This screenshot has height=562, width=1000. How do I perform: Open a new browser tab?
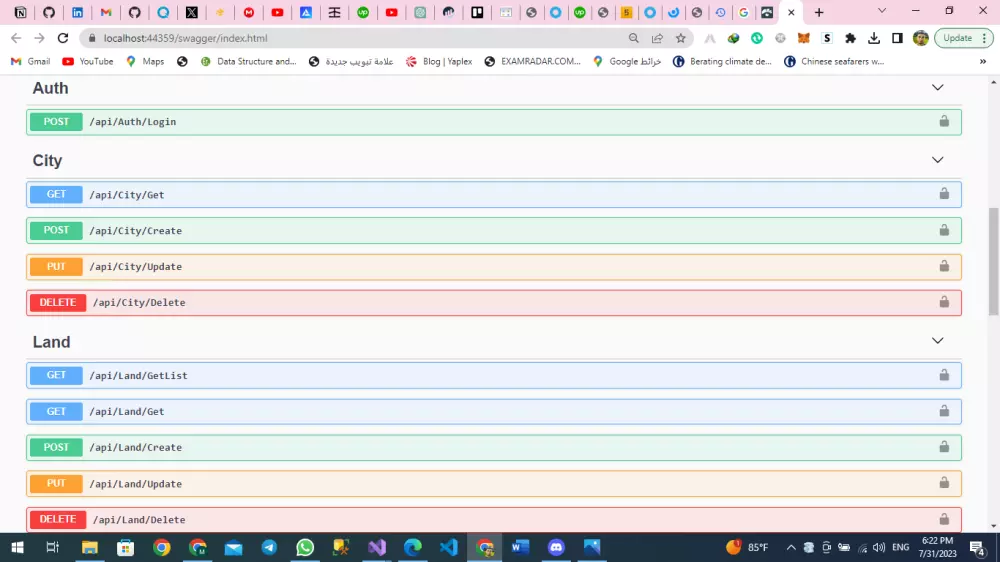(x=819, y=12)
